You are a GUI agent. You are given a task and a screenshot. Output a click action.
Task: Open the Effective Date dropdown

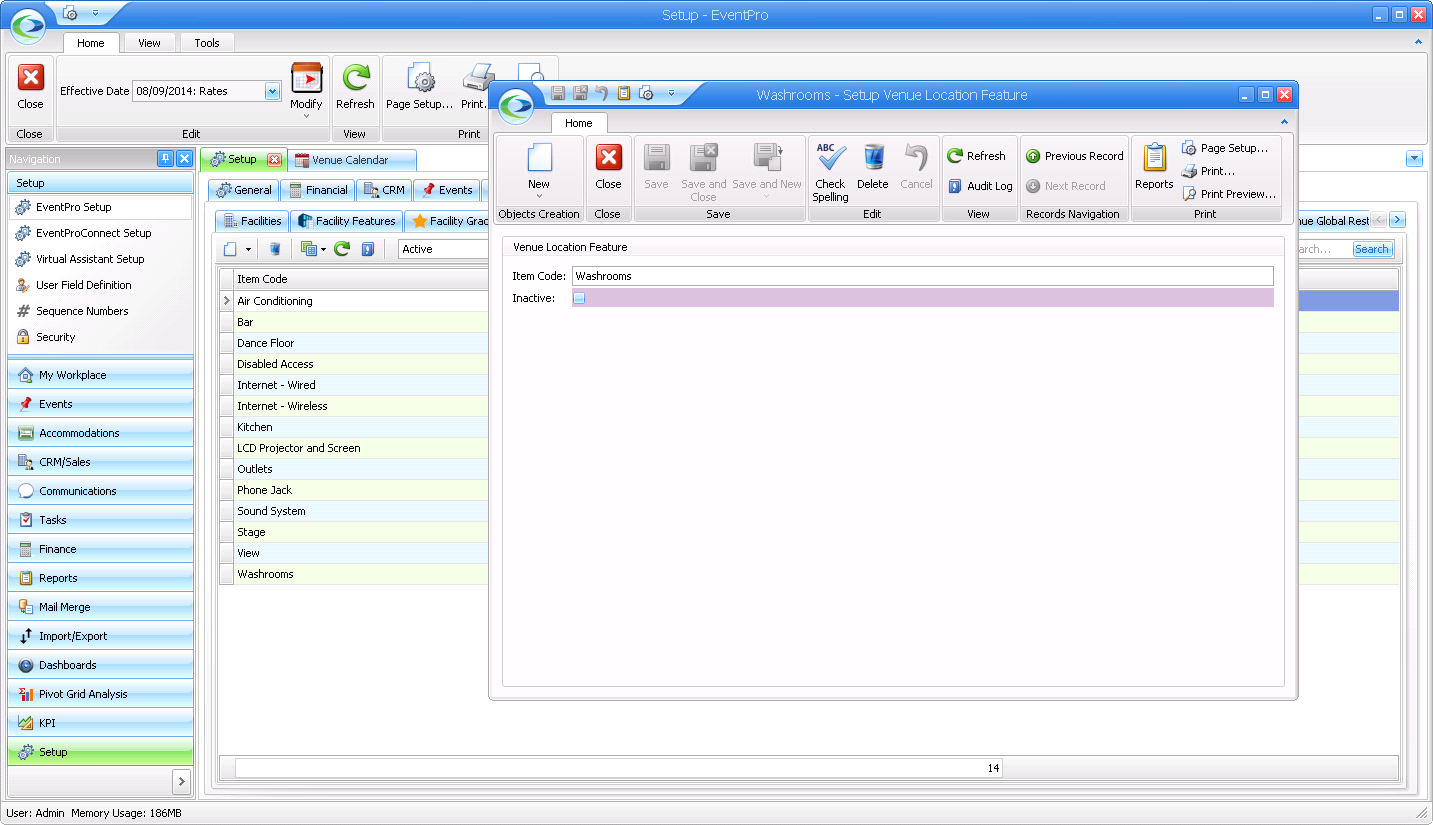click(272, 91)
